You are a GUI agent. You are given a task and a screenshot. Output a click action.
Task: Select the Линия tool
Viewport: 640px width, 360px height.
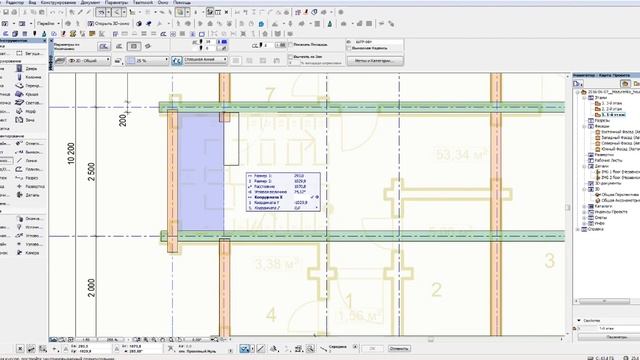(27, 161)
